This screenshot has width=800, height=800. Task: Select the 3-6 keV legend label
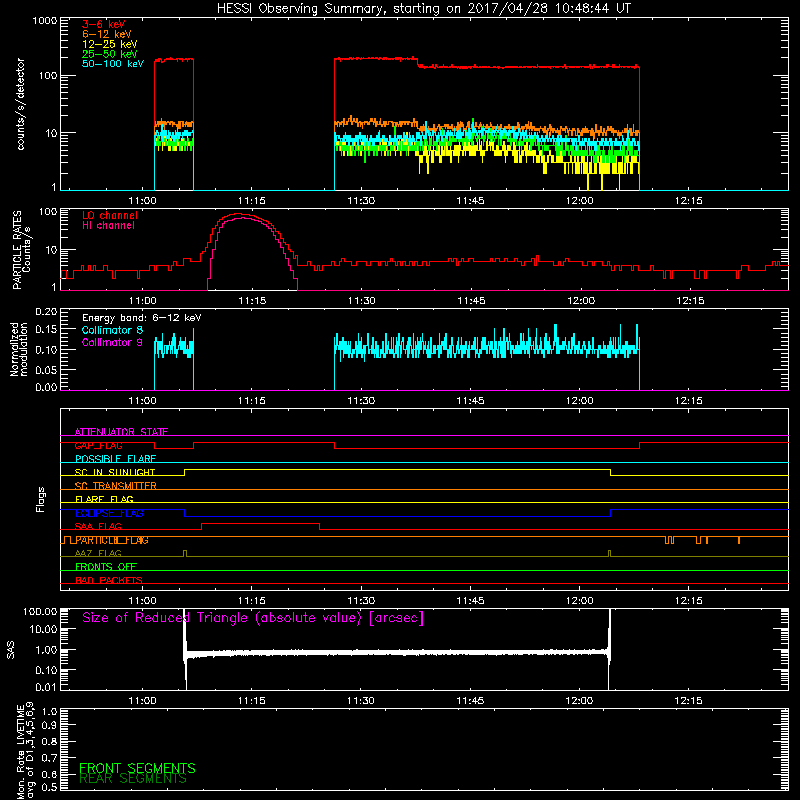104,24
